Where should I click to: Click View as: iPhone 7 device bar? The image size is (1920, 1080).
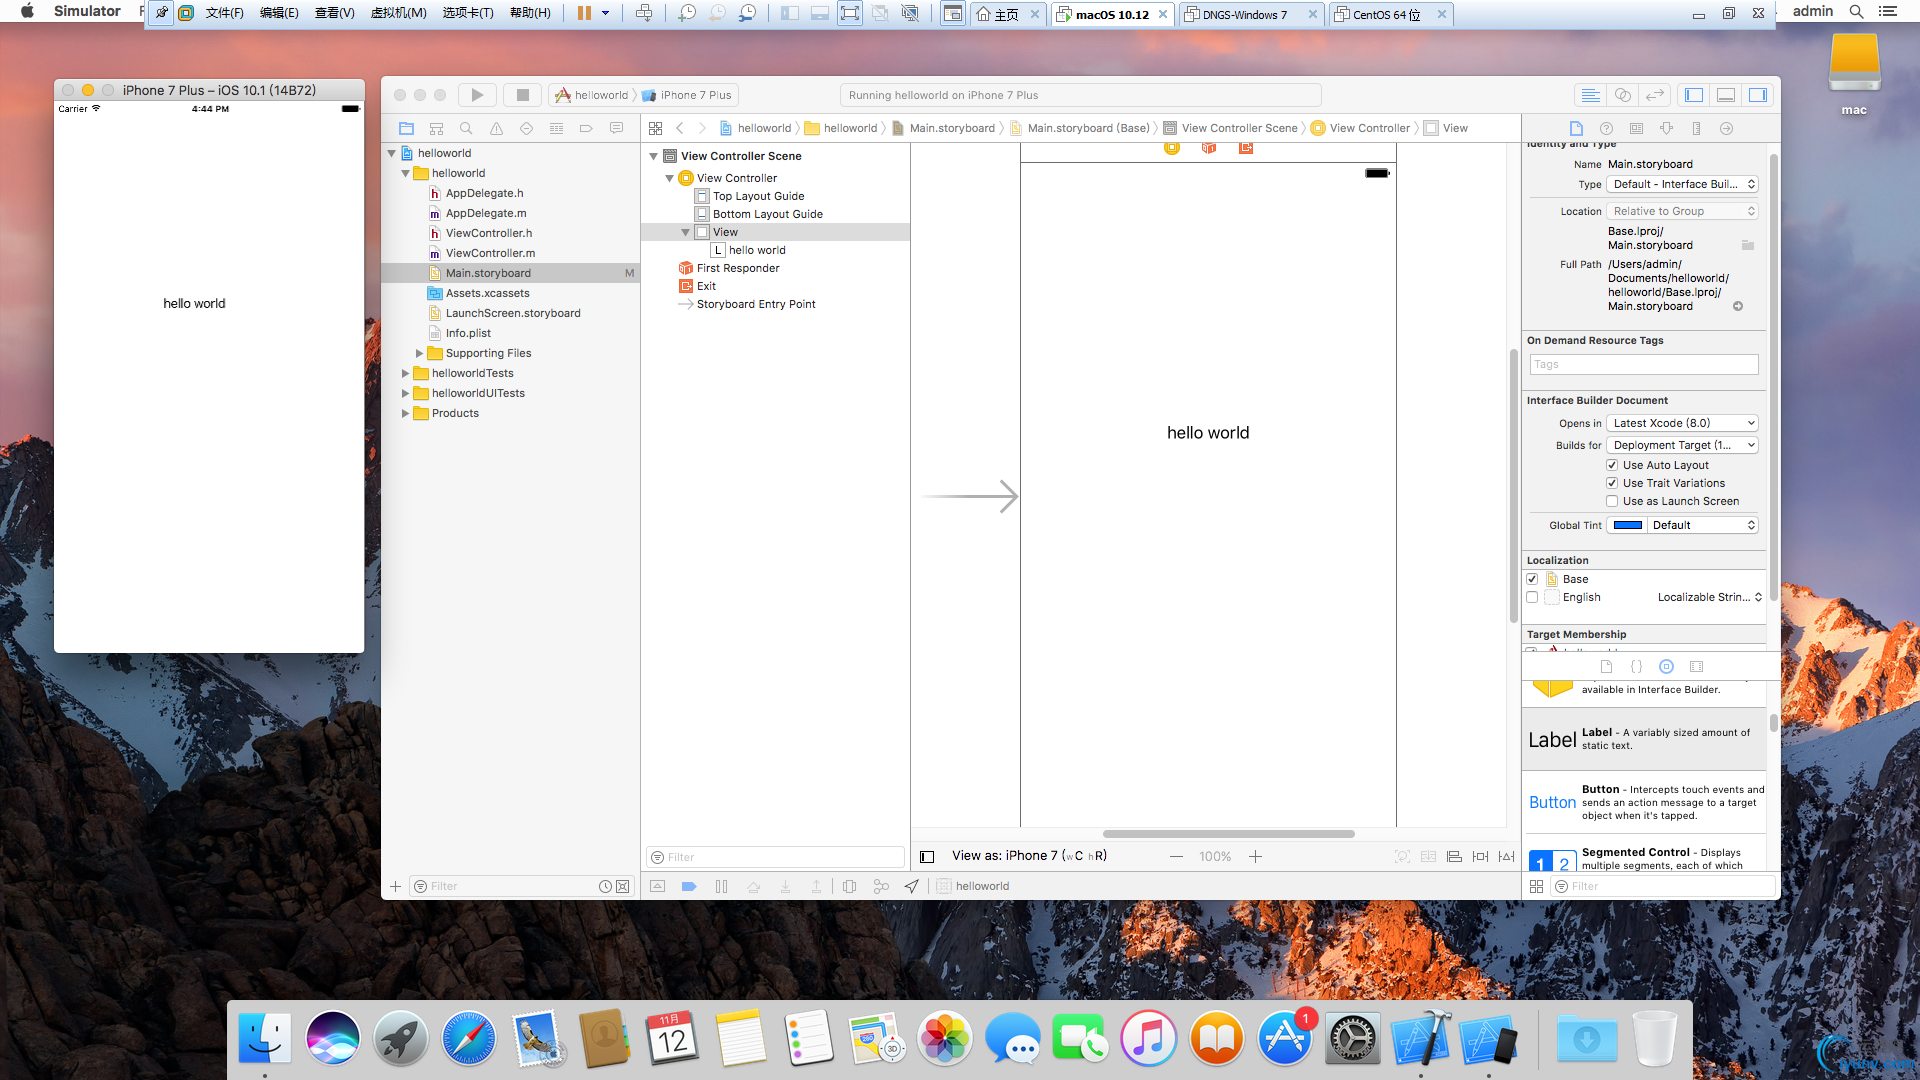click(x=1029, y=856)
